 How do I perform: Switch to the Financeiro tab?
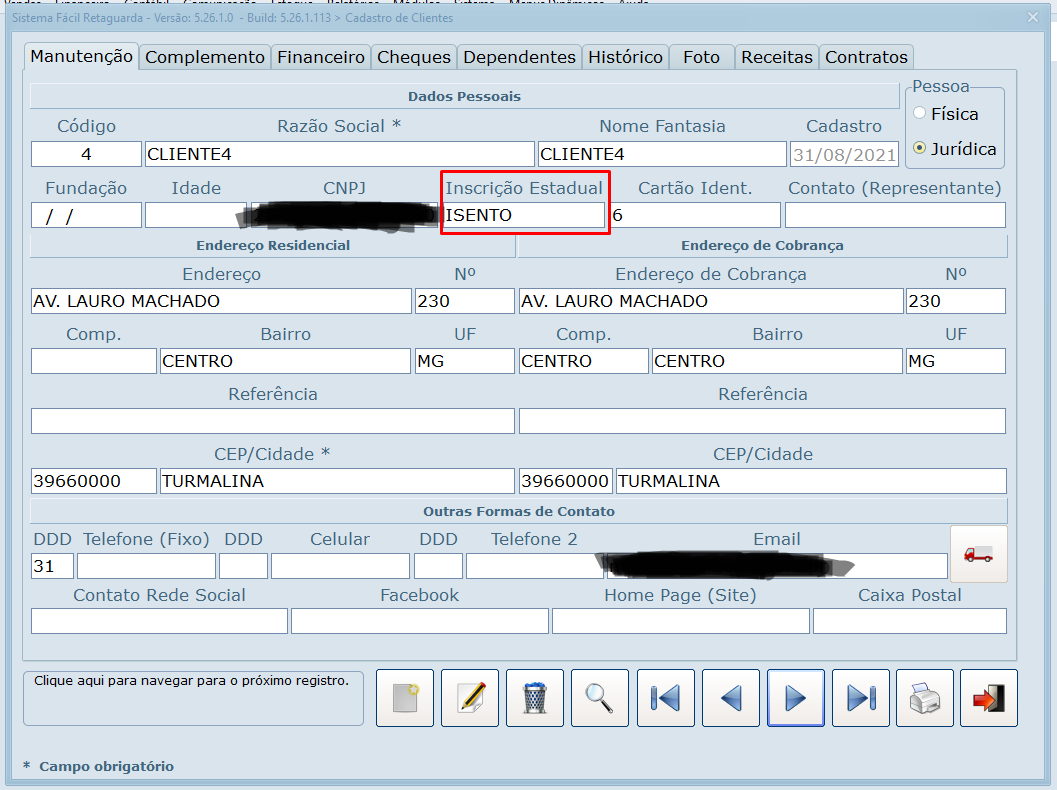click(321, 57)
